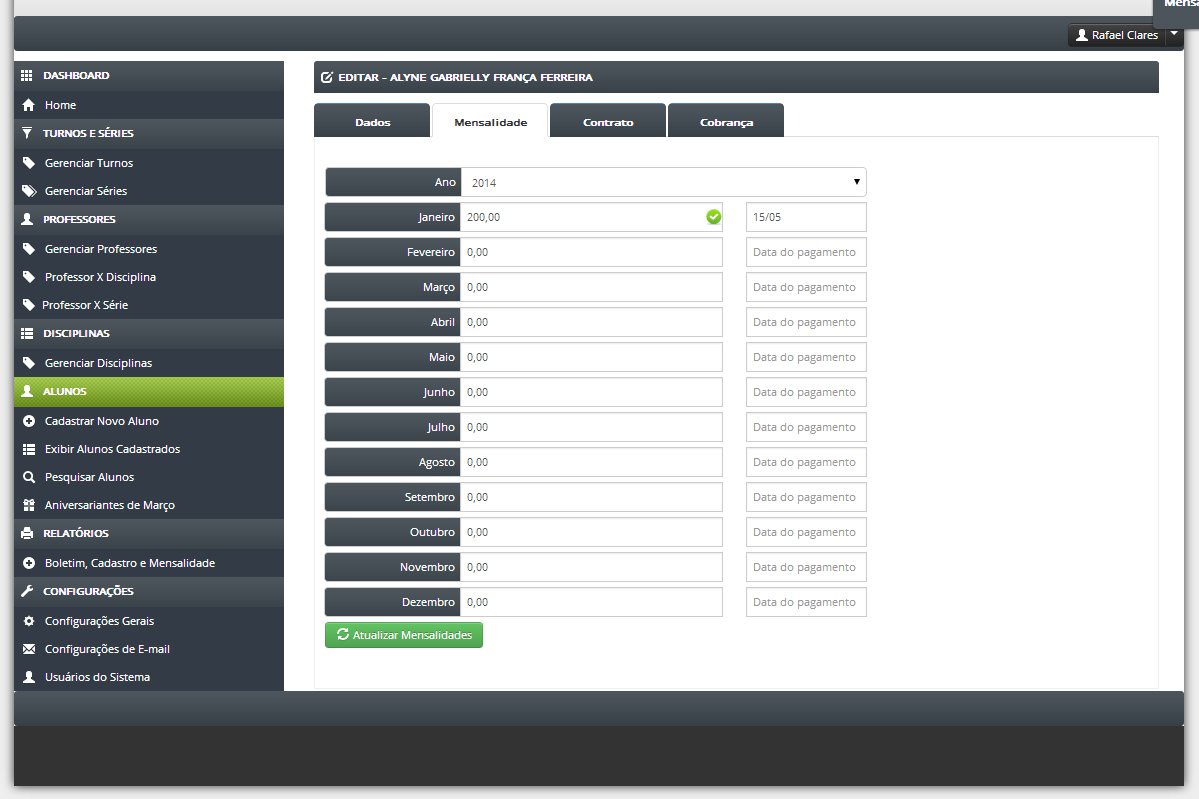Click the gear icon for Configurações Gerais

tap(29, 621)
